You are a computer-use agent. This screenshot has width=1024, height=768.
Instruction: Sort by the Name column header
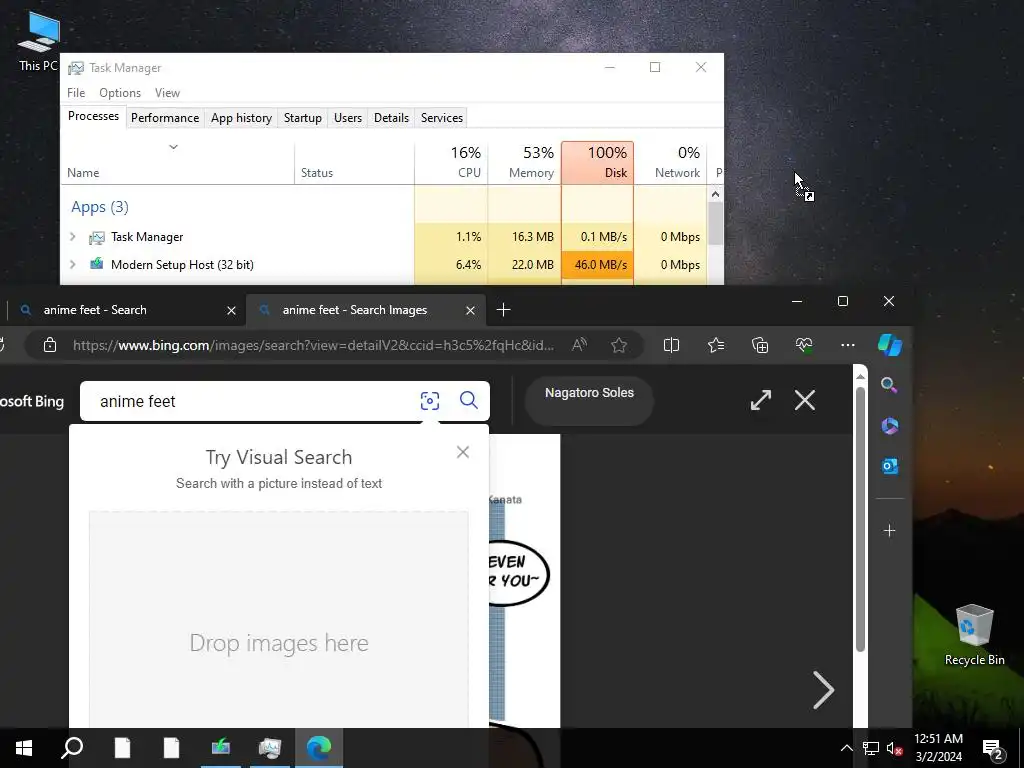click(x=178, y=163)
